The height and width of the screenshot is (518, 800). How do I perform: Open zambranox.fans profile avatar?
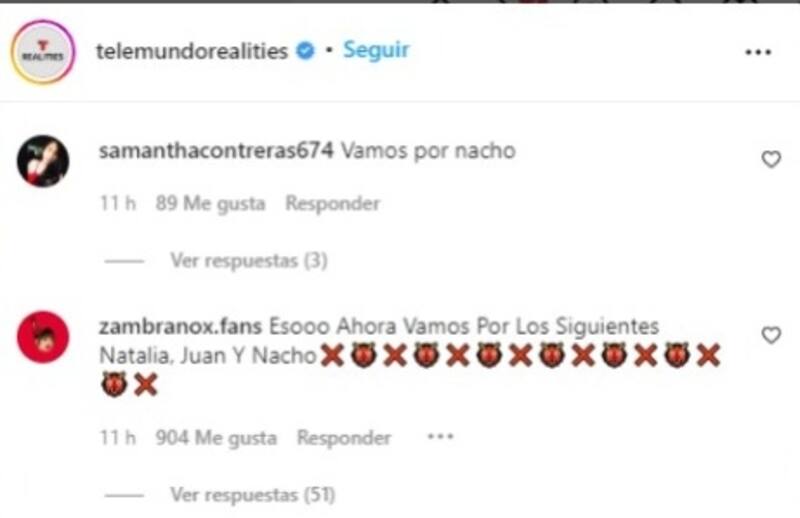[x=43, y=337]
